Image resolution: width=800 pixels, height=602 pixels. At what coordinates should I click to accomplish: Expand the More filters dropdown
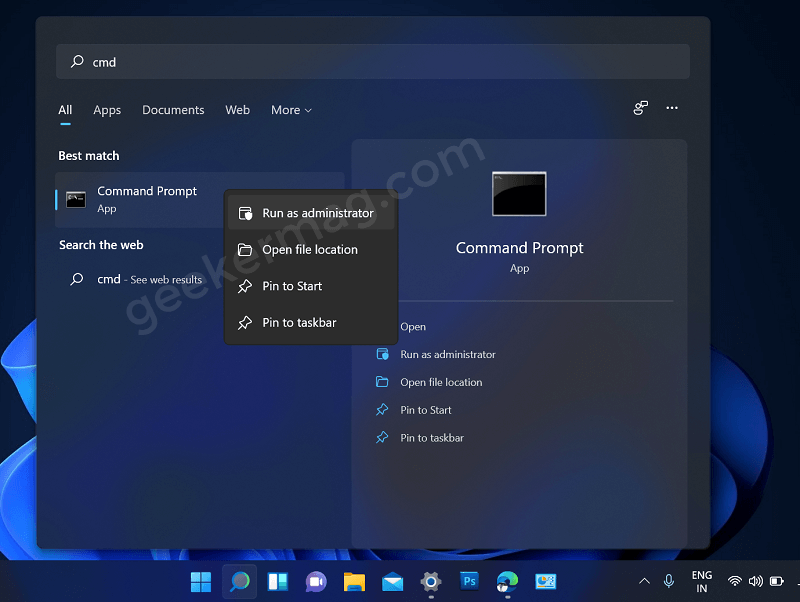click(291, 110)
